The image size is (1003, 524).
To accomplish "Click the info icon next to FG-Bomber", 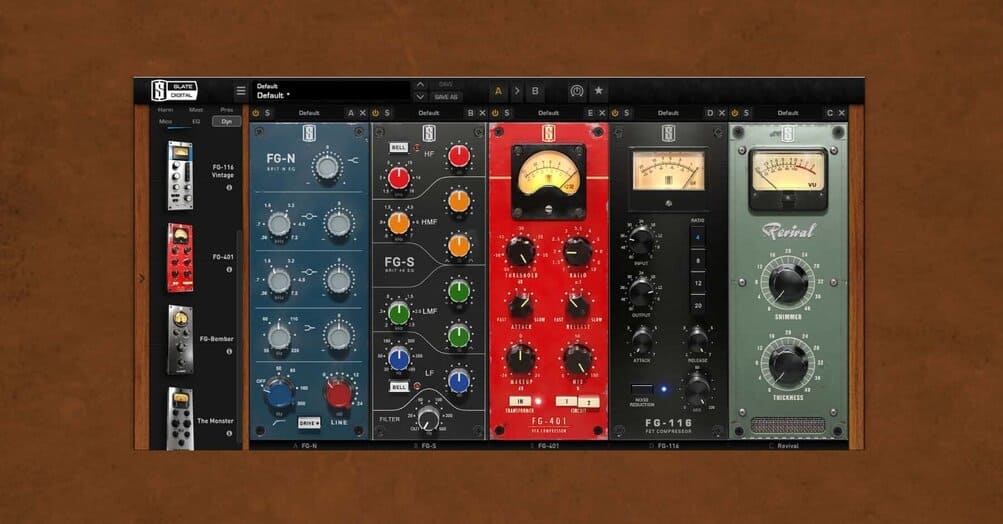I will tap(229, 351).
